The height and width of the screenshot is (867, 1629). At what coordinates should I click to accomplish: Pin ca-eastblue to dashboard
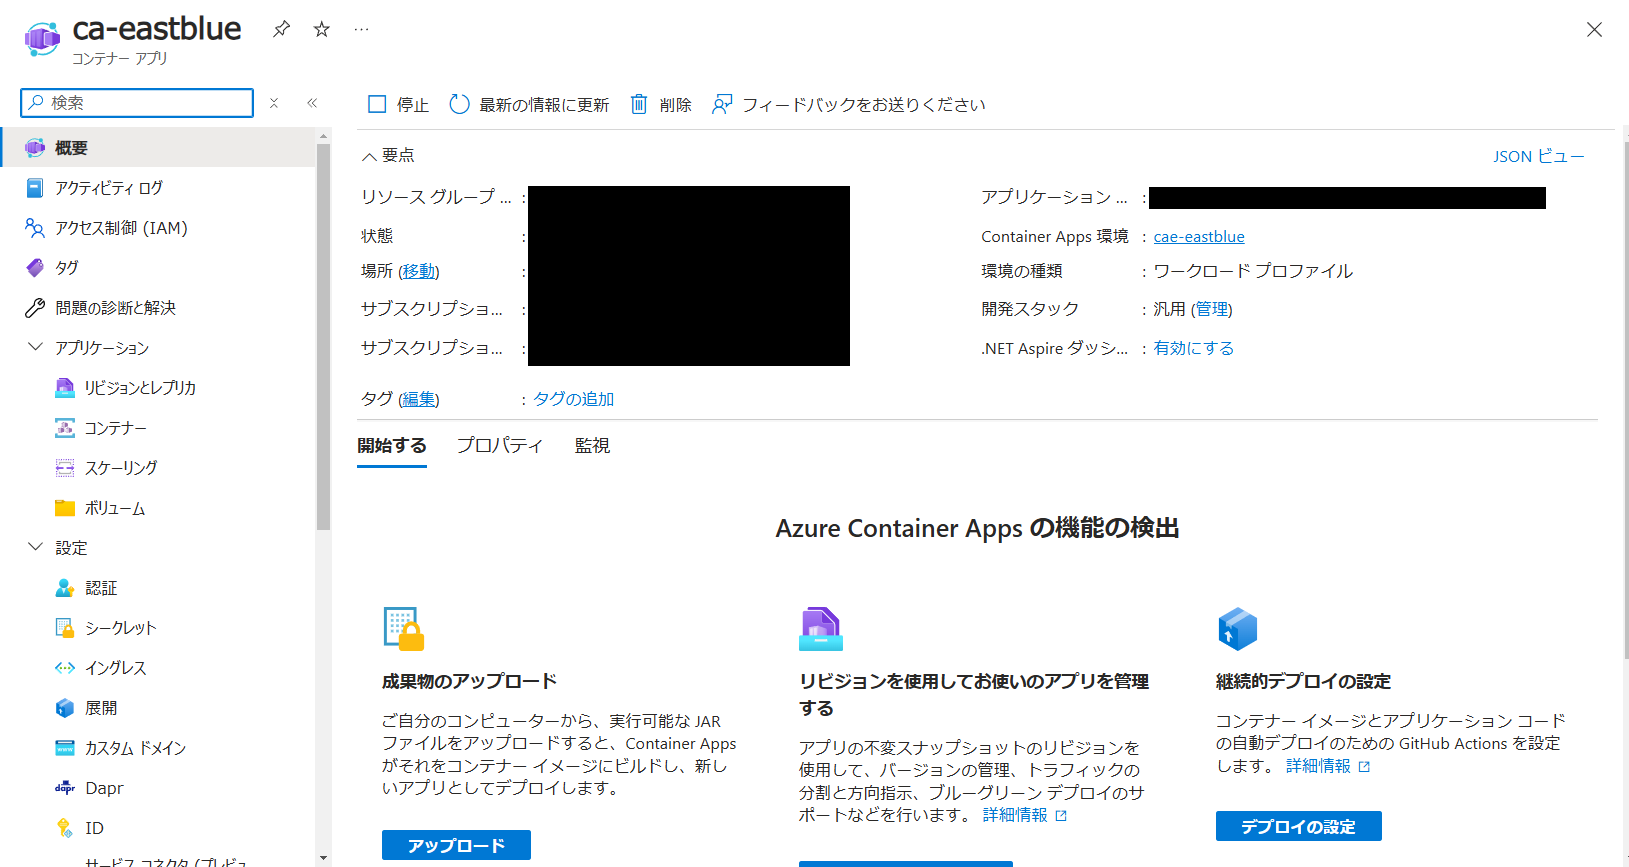tap(282, 29)
